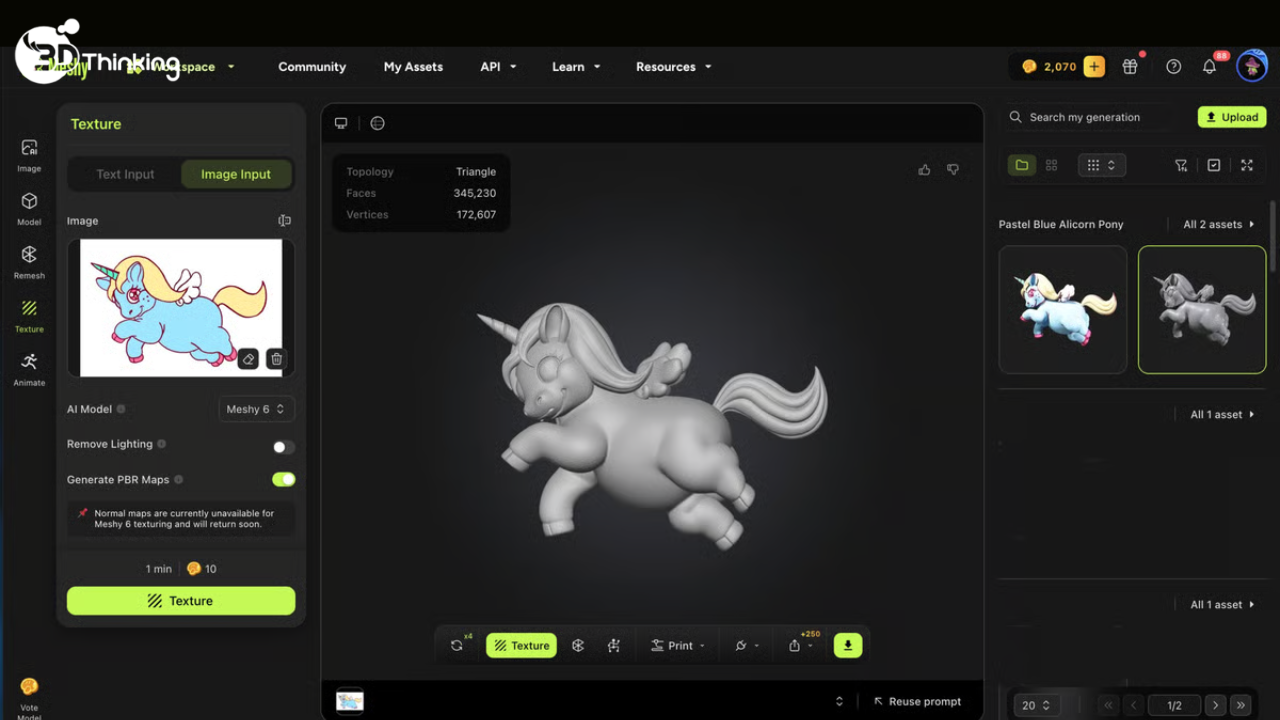Delete the uploaded reference image

[277, 359]
